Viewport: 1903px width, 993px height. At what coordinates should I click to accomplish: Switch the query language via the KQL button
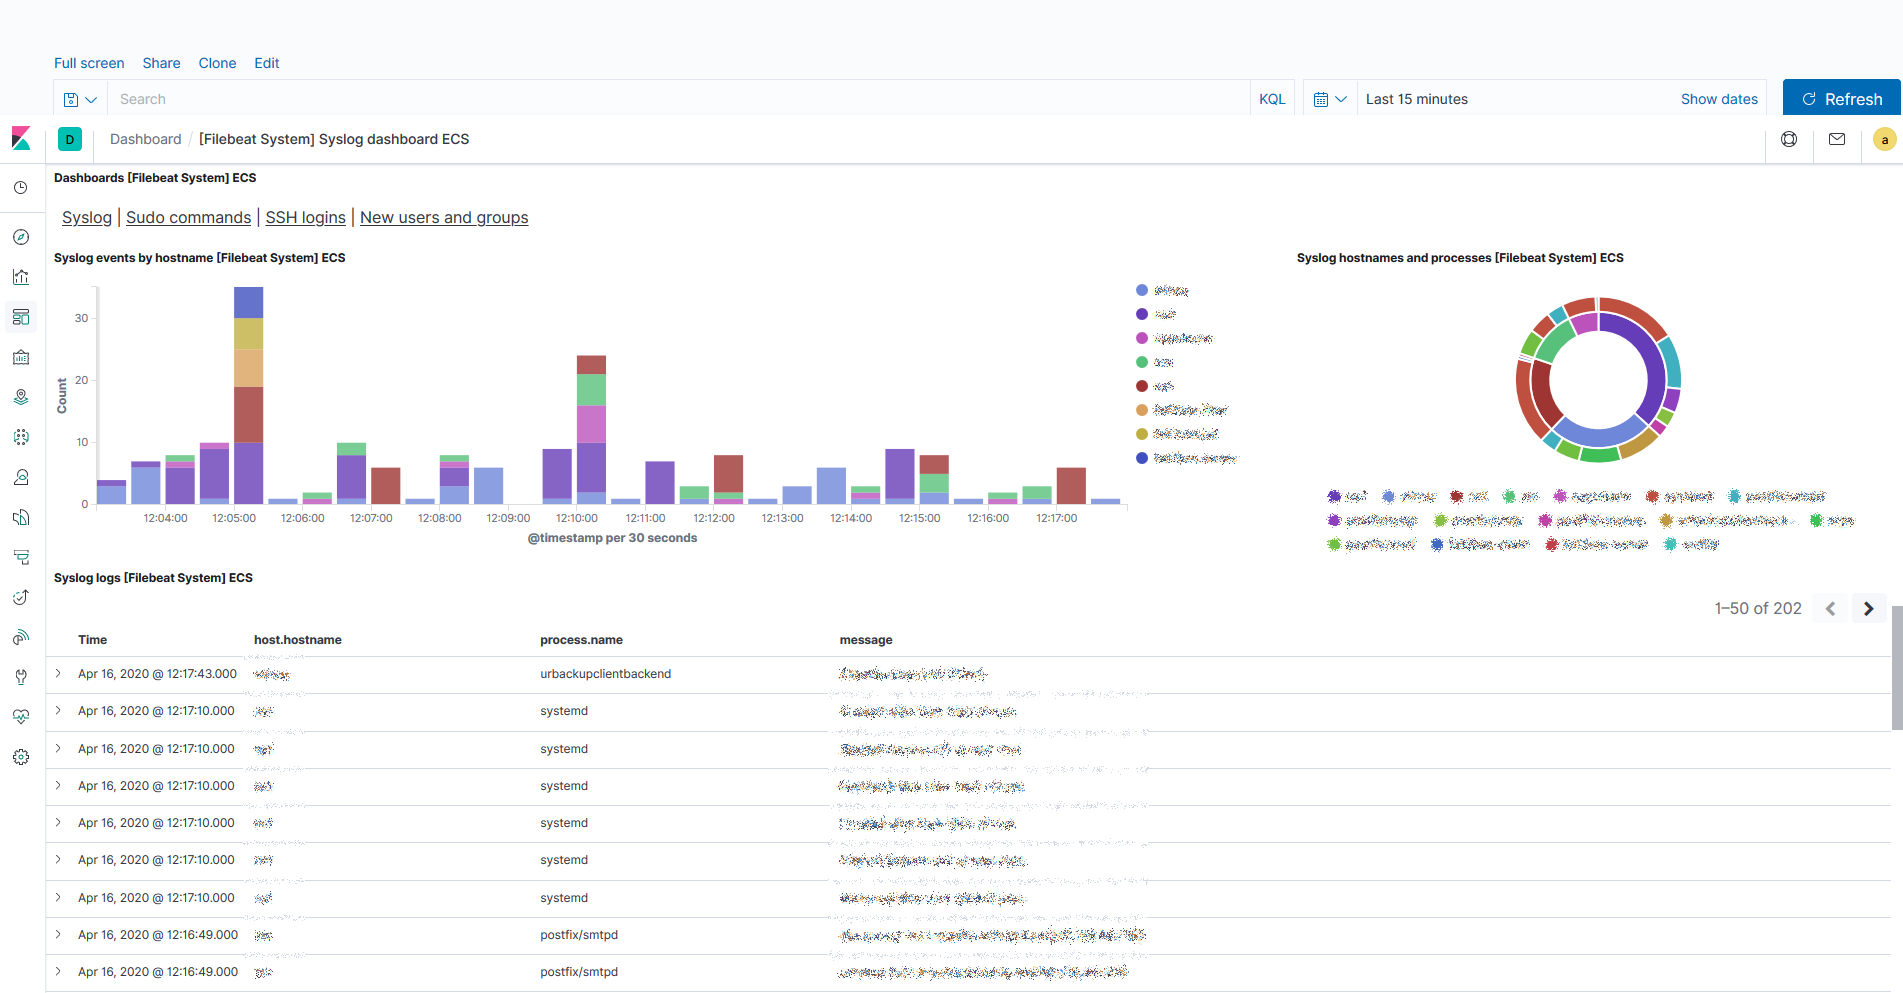[1272, 99]
